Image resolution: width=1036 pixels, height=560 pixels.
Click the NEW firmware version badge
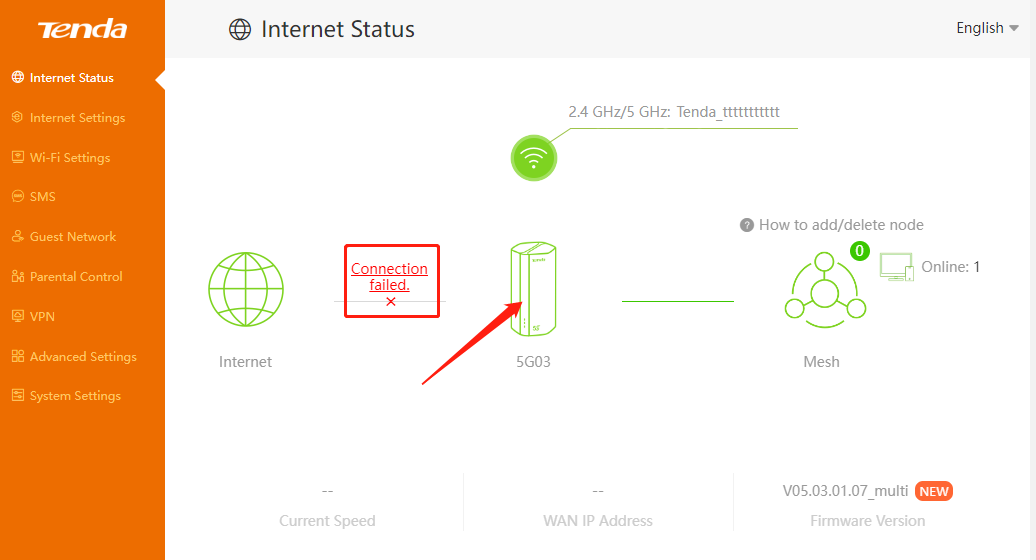pos(934,491)
